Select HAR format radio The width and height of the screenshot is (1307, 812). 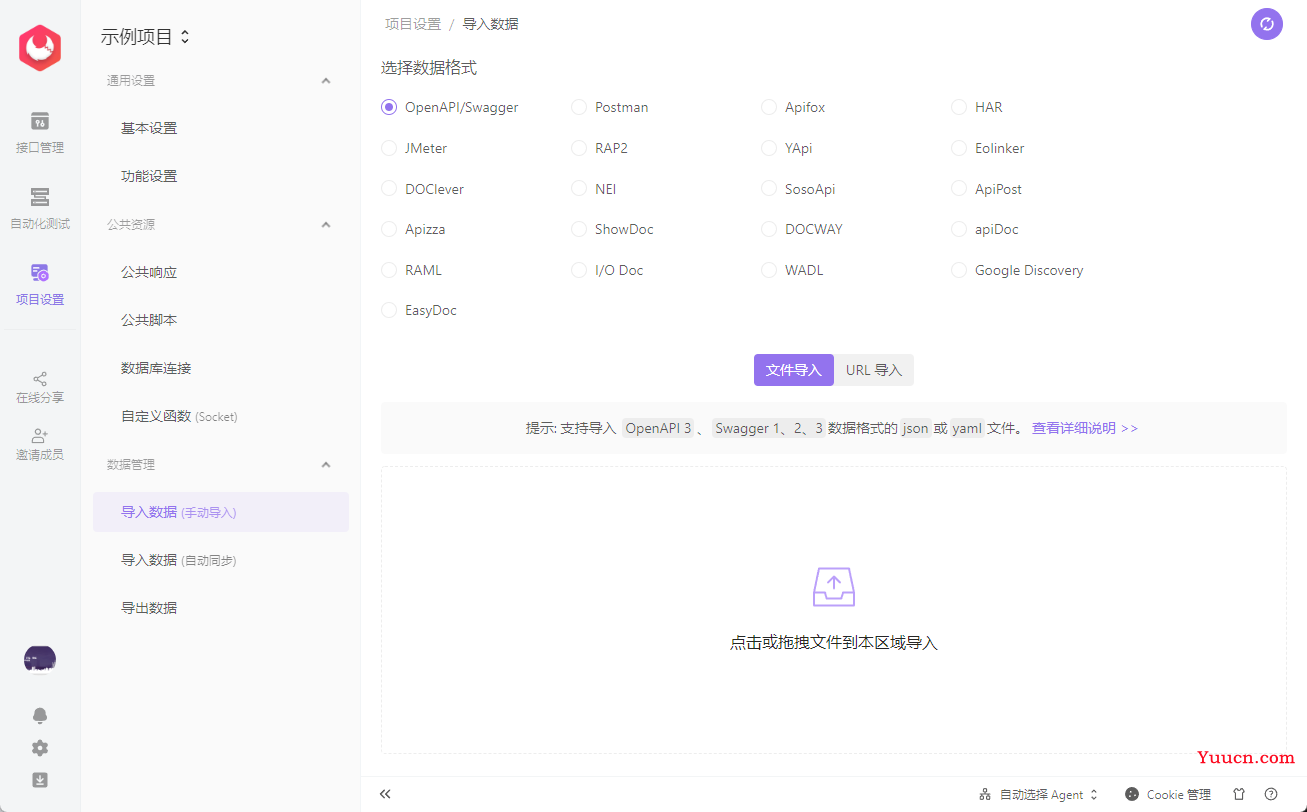point(959,107)
